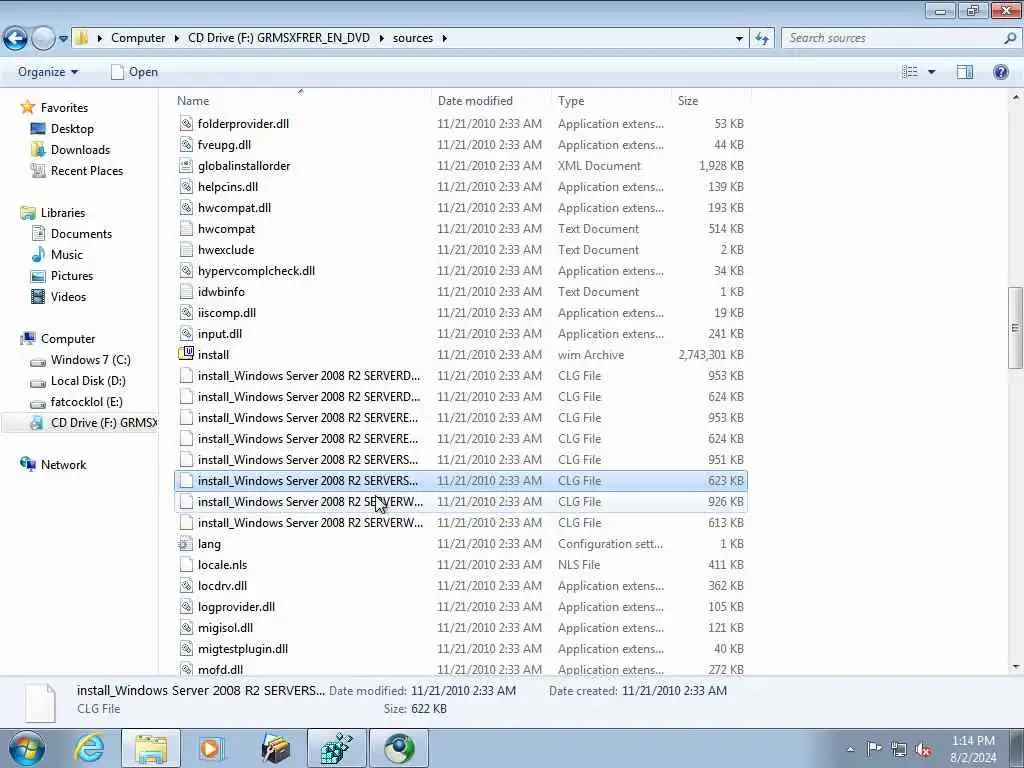Select install wim Archive icon
This screenshot has width=1024, height=768.
(x=186, y=355)
